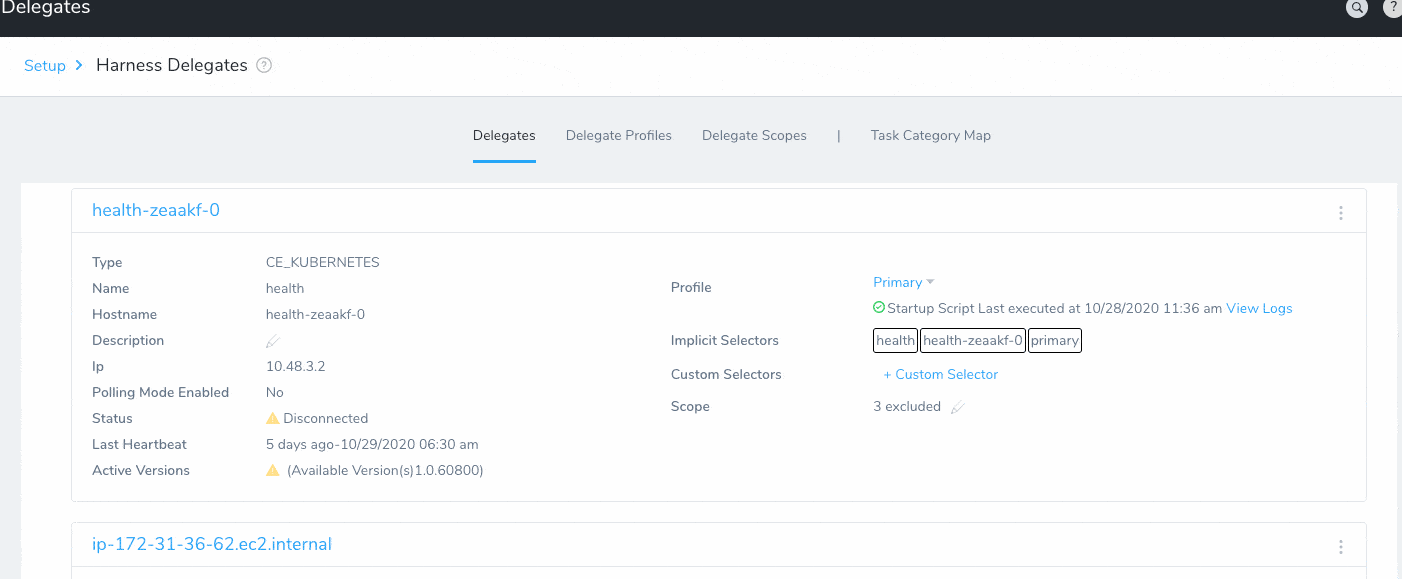
Task: Select the CE_KUBERNETES type value
Action: (323, 262)
